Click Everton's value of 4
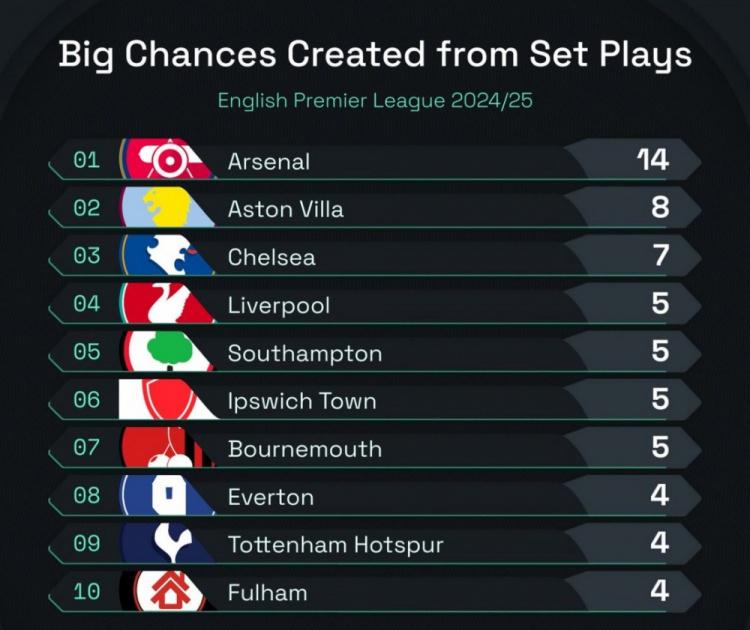Viewport: 750px width, 630px height. click(660, 495)
